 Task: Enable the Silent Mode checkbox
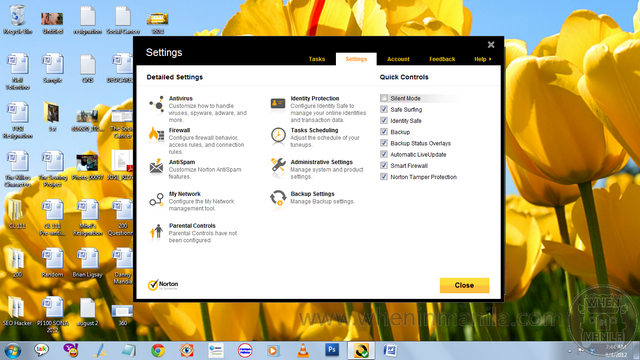click(x=384, y=98)
